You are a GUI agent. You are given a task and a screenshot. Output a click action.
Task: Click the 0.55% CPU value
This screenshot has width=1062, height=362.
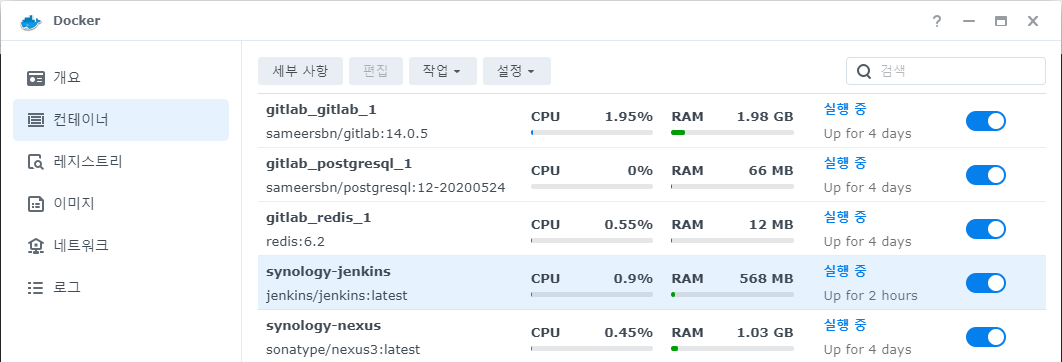point(629,224)
